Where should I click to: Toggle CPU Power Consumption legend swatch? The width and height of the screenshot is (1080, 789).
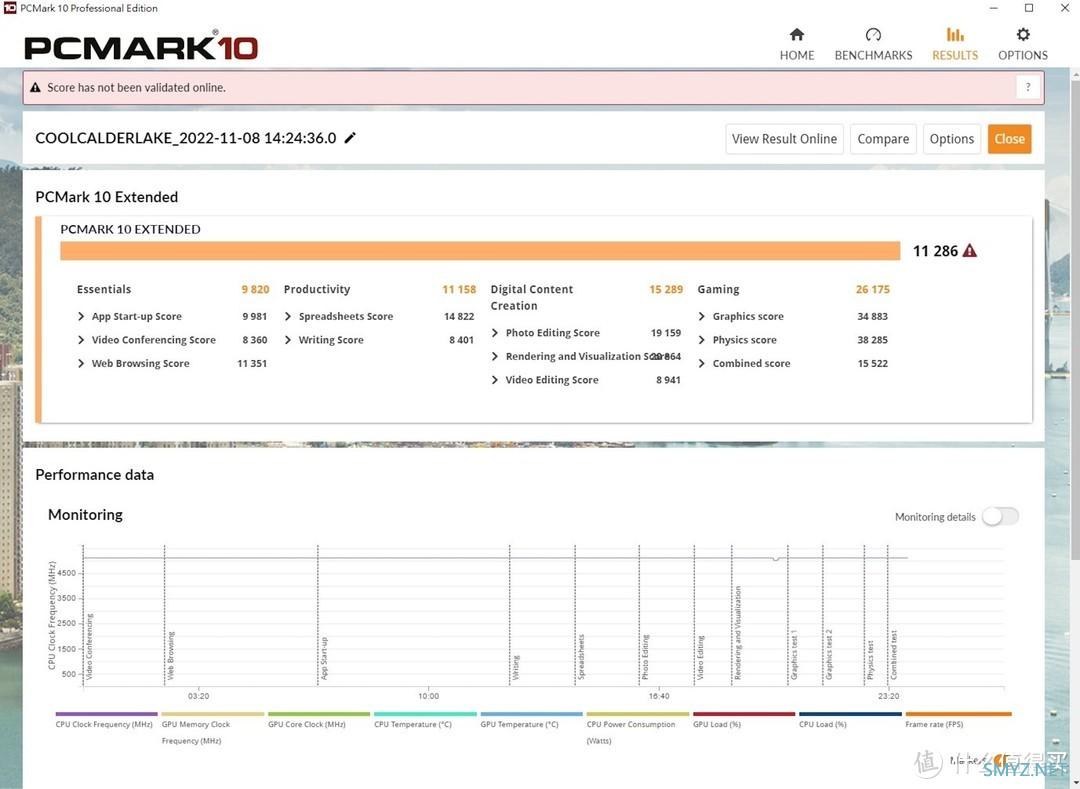[x=638, y=714]
